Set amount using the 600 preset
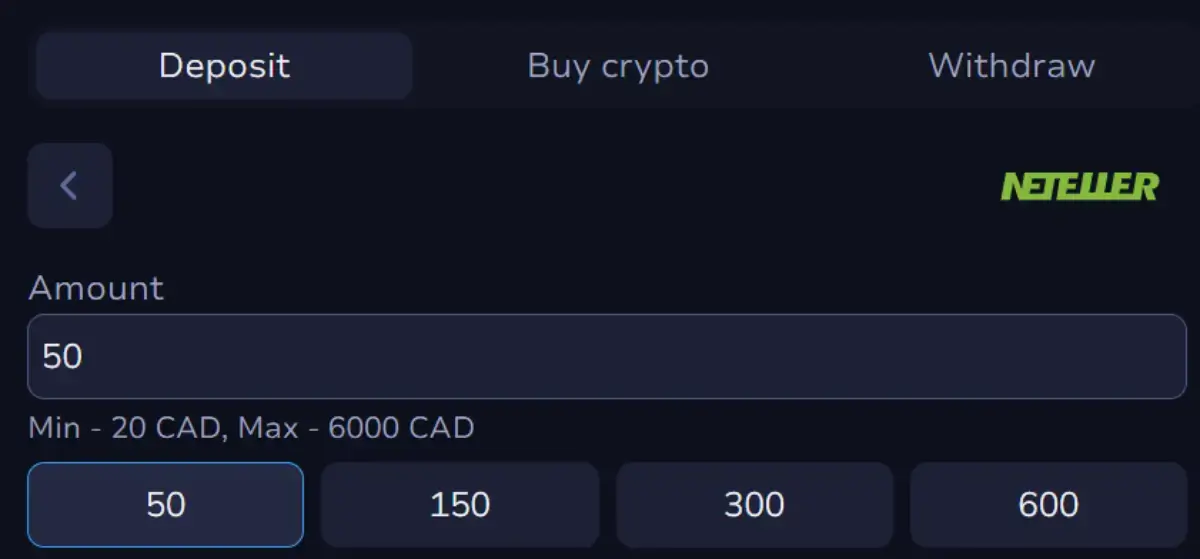Image resolution: width=1200 pixels, height=559 pixels. pos(1048,504)
